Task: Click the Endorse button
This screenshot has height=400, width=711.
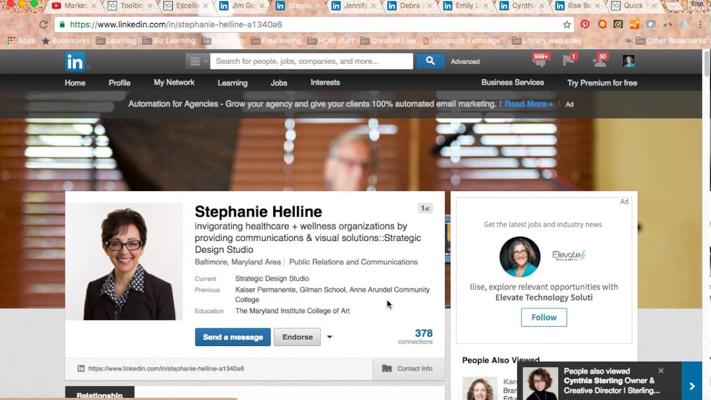Action: 297,337
